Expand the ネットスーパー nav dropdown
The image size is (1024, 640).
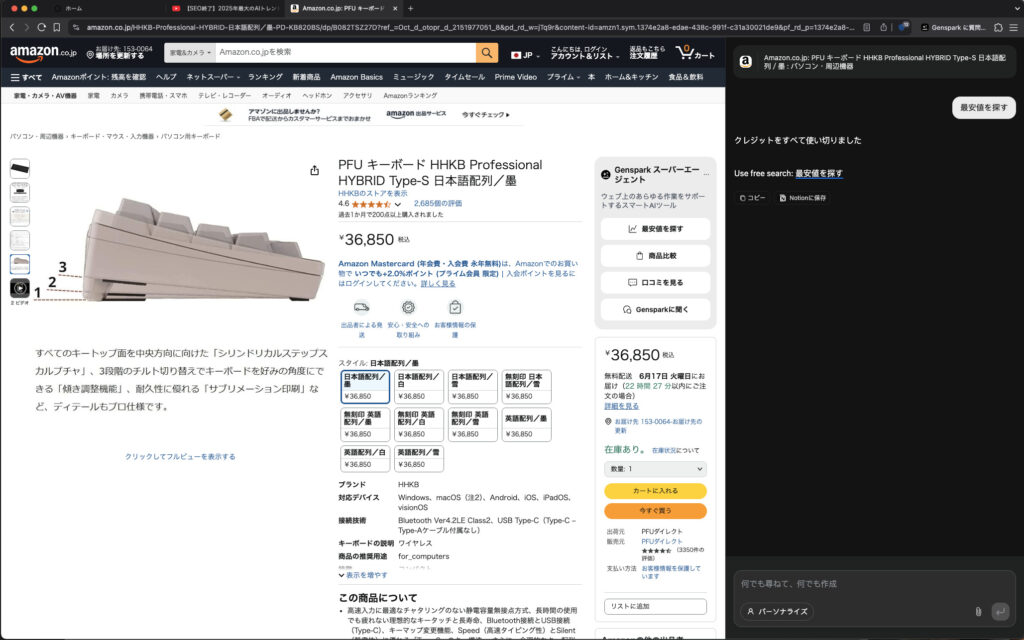point(213,77)
